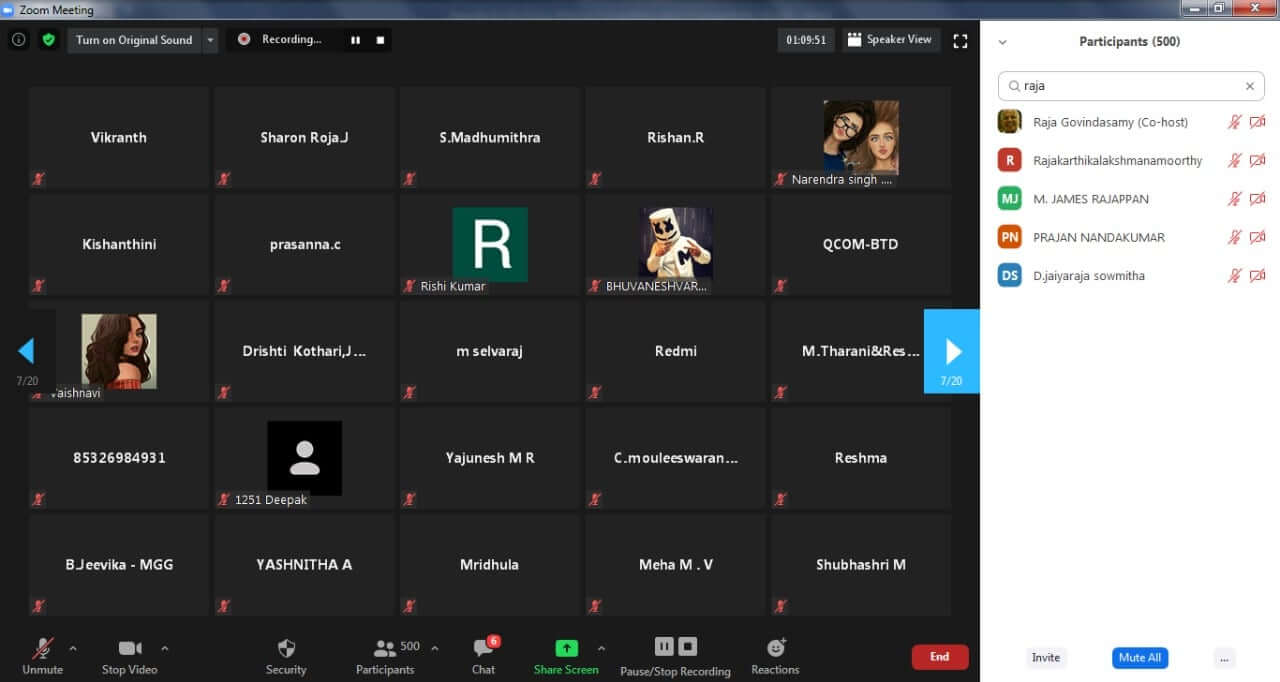Expand the Original Sound dropdown arrow
Screen dimensions: 1280x682
tap(210, 40)
